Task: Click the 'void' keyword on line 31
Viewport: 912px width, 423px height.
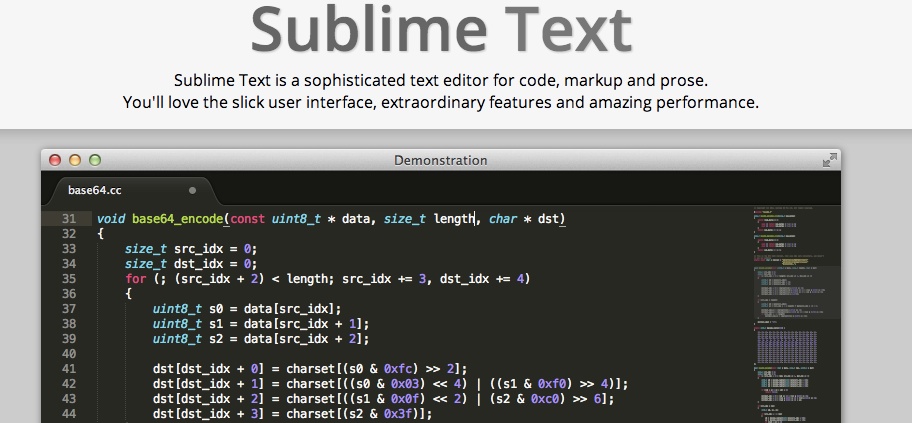Action: click(111, 219)
